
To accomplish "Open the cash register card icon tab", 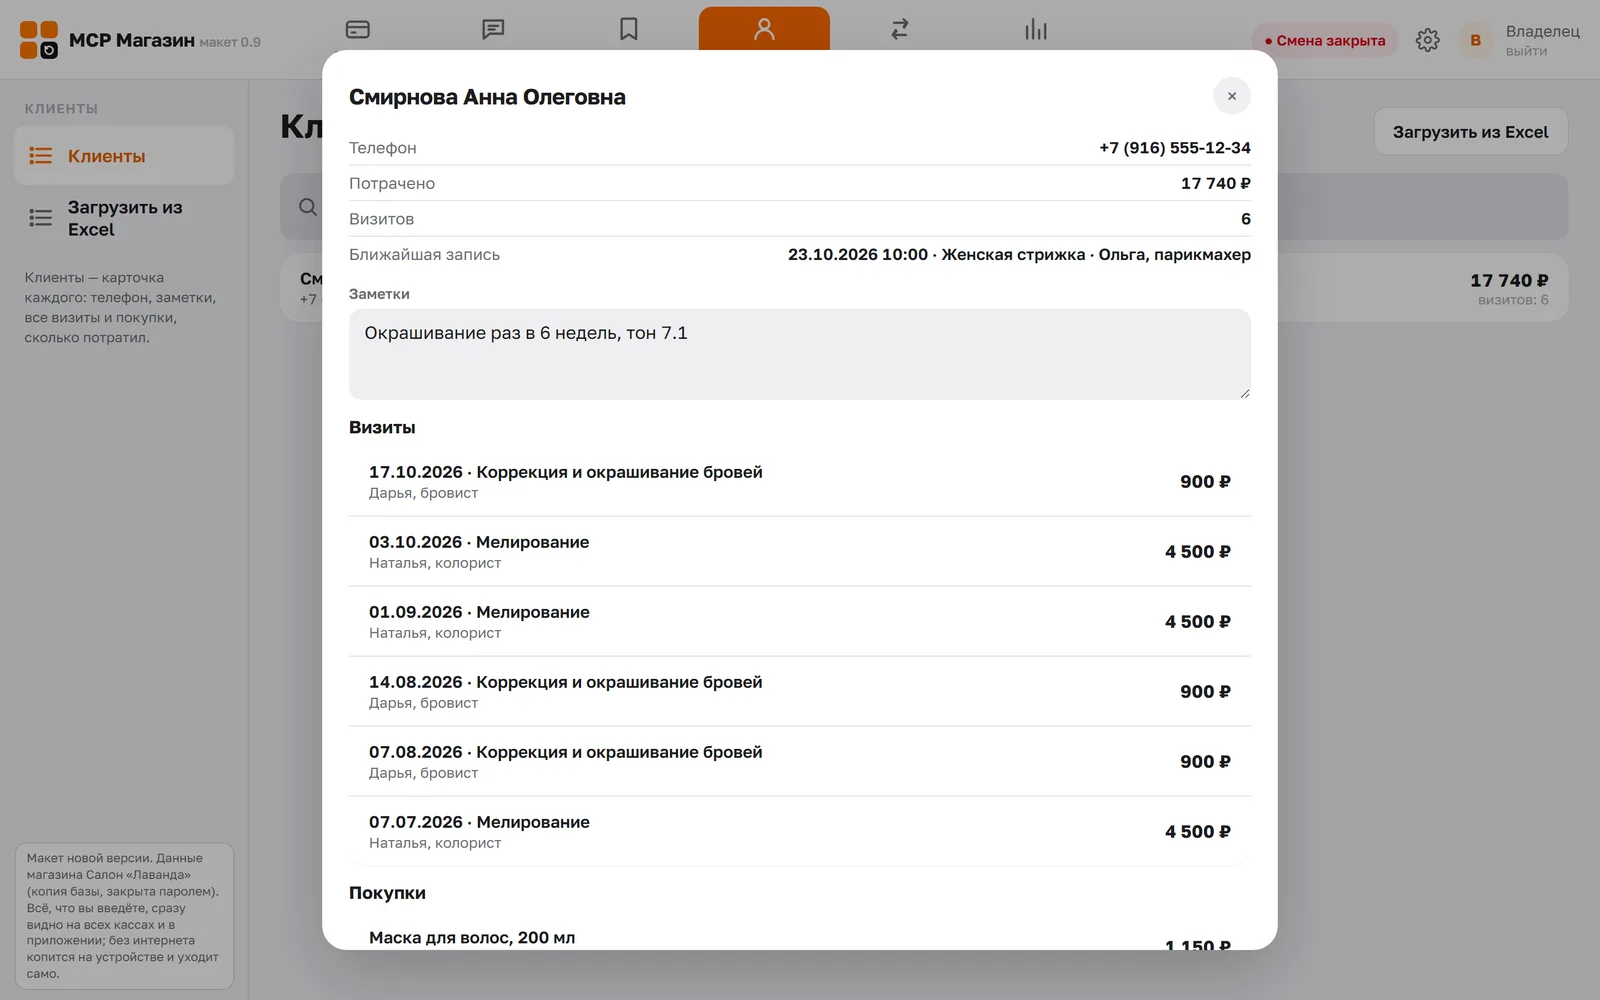I will pos(357,29).
